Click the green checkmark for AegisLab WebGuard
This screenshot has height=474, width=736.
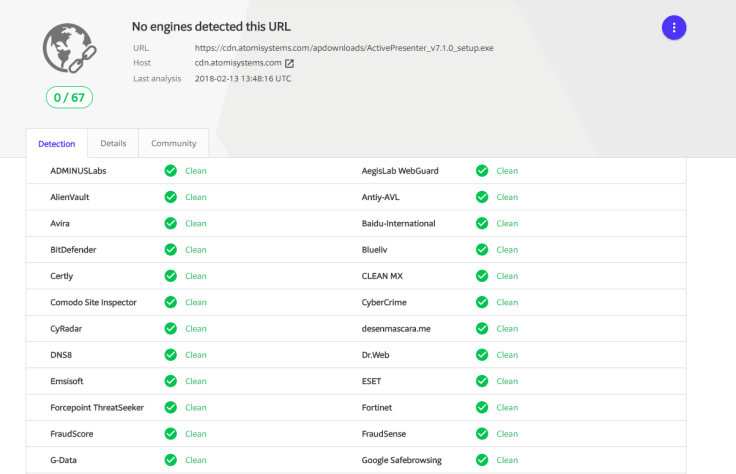(482, 171)
